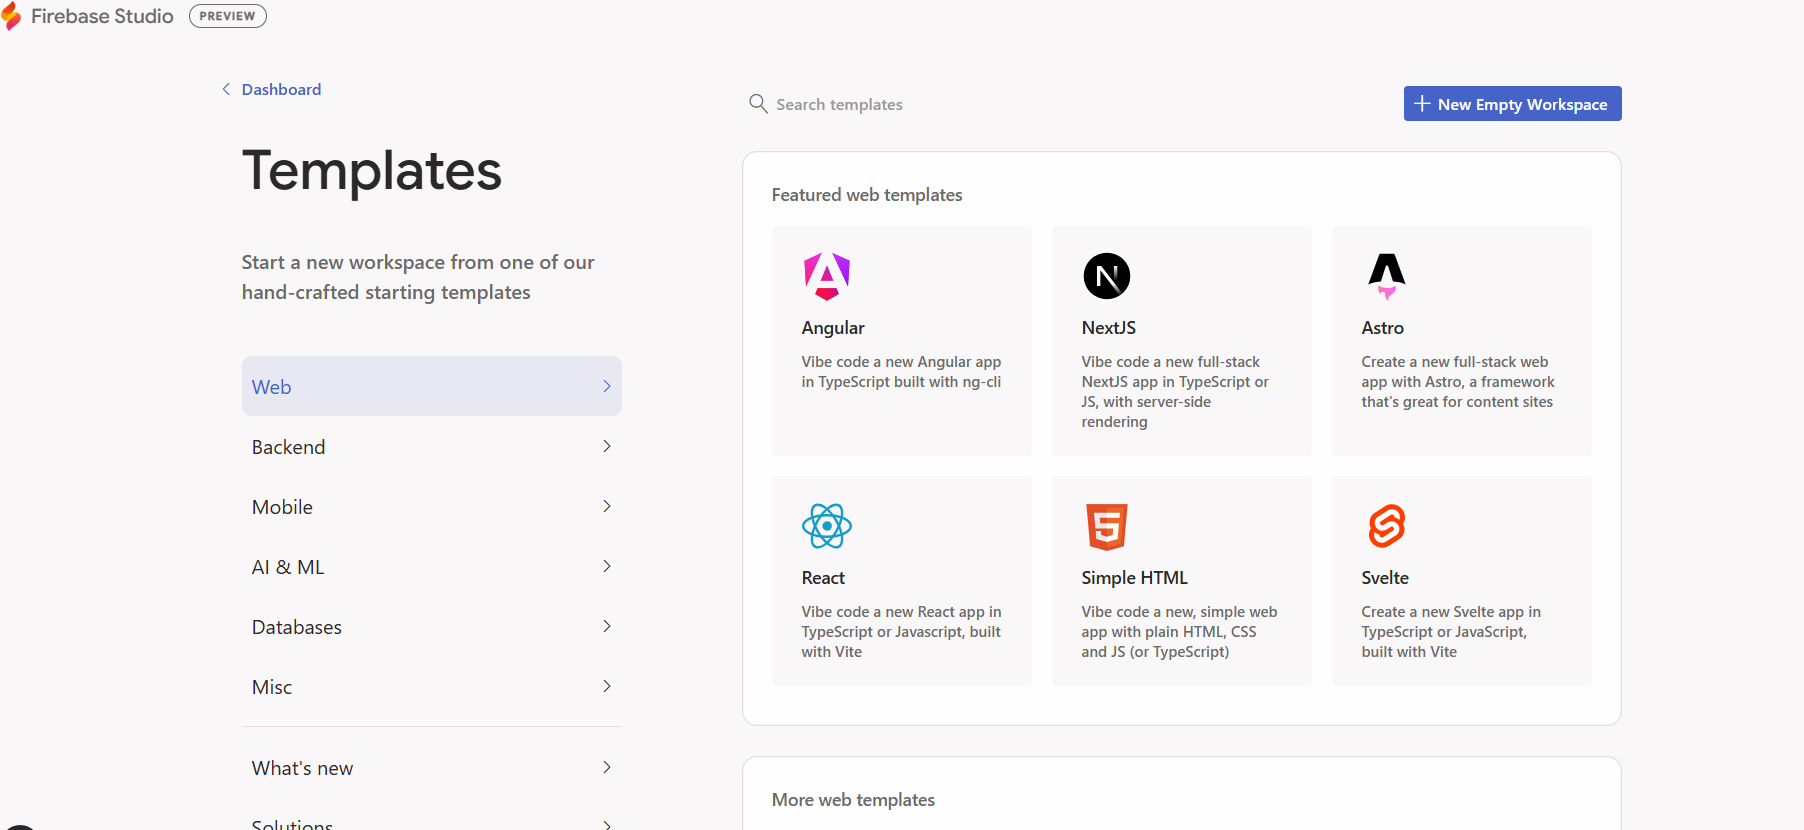Open the Simple HTML template title
This screenshot has width=1804, height=830.
(x=1134, y=578)
